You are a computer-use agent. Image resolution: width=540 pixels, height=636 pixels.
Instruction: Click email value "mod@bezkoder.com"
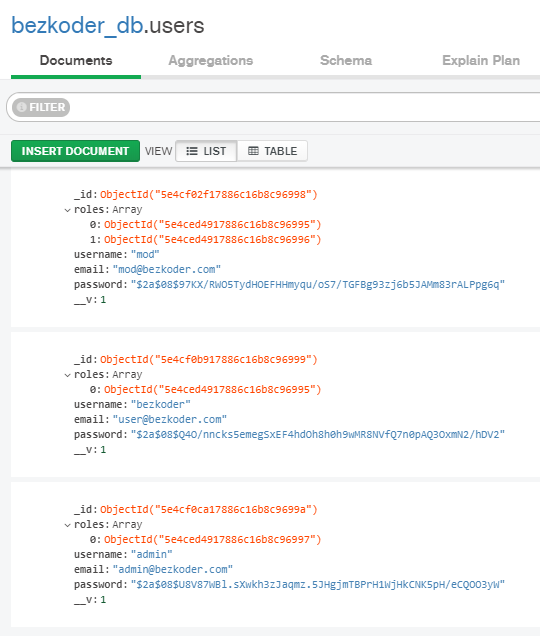(167, 270)
